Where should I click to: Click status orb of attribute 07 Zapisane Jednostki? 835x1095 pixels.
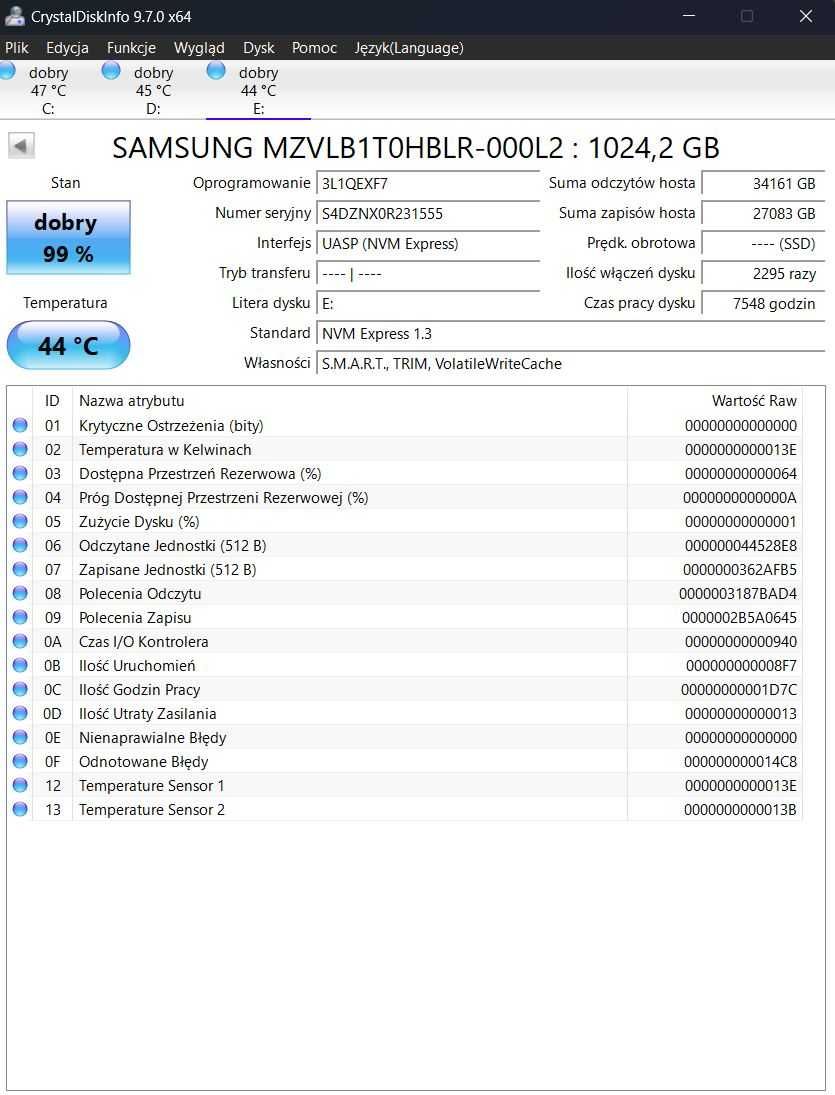coord(20,569)
